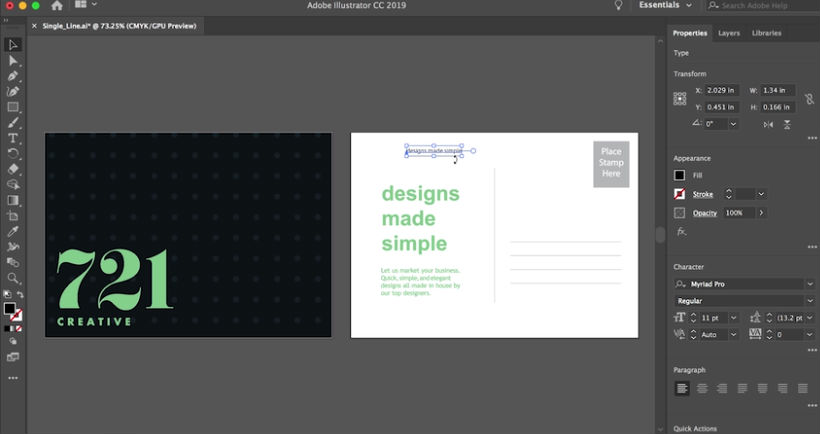Select the Type tool
The width and height of the screenshot is (820, 434).
pyautogui.click(x=13, y=138)
